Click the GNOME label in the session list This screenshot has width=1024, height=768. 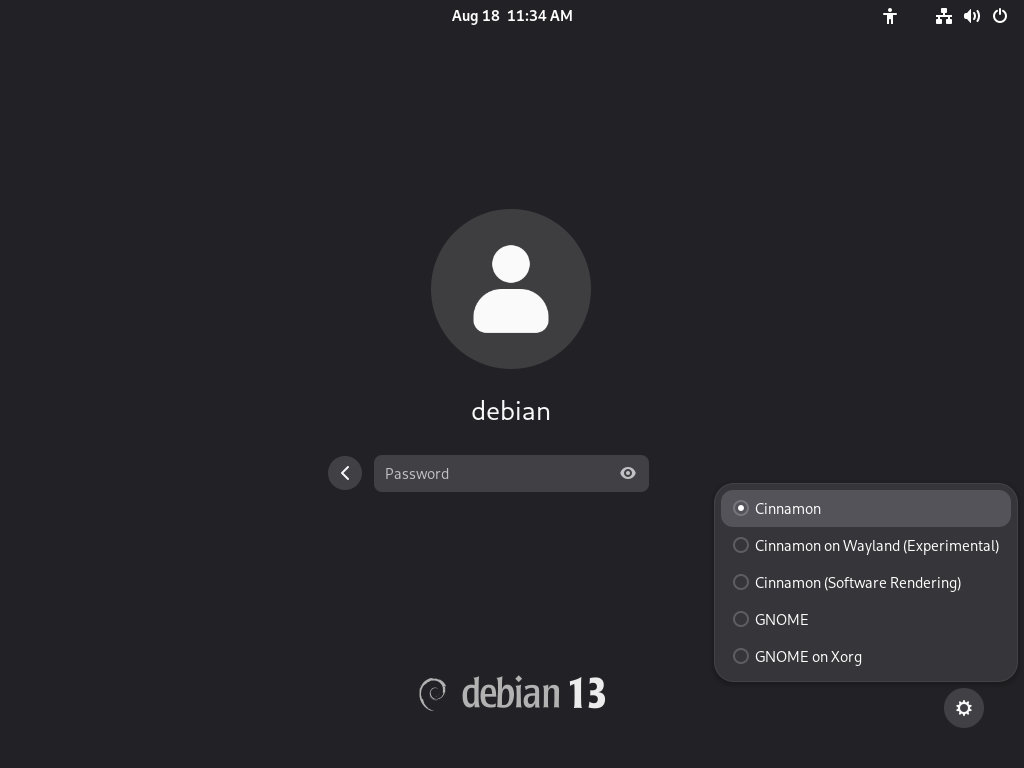coord(782,619)
